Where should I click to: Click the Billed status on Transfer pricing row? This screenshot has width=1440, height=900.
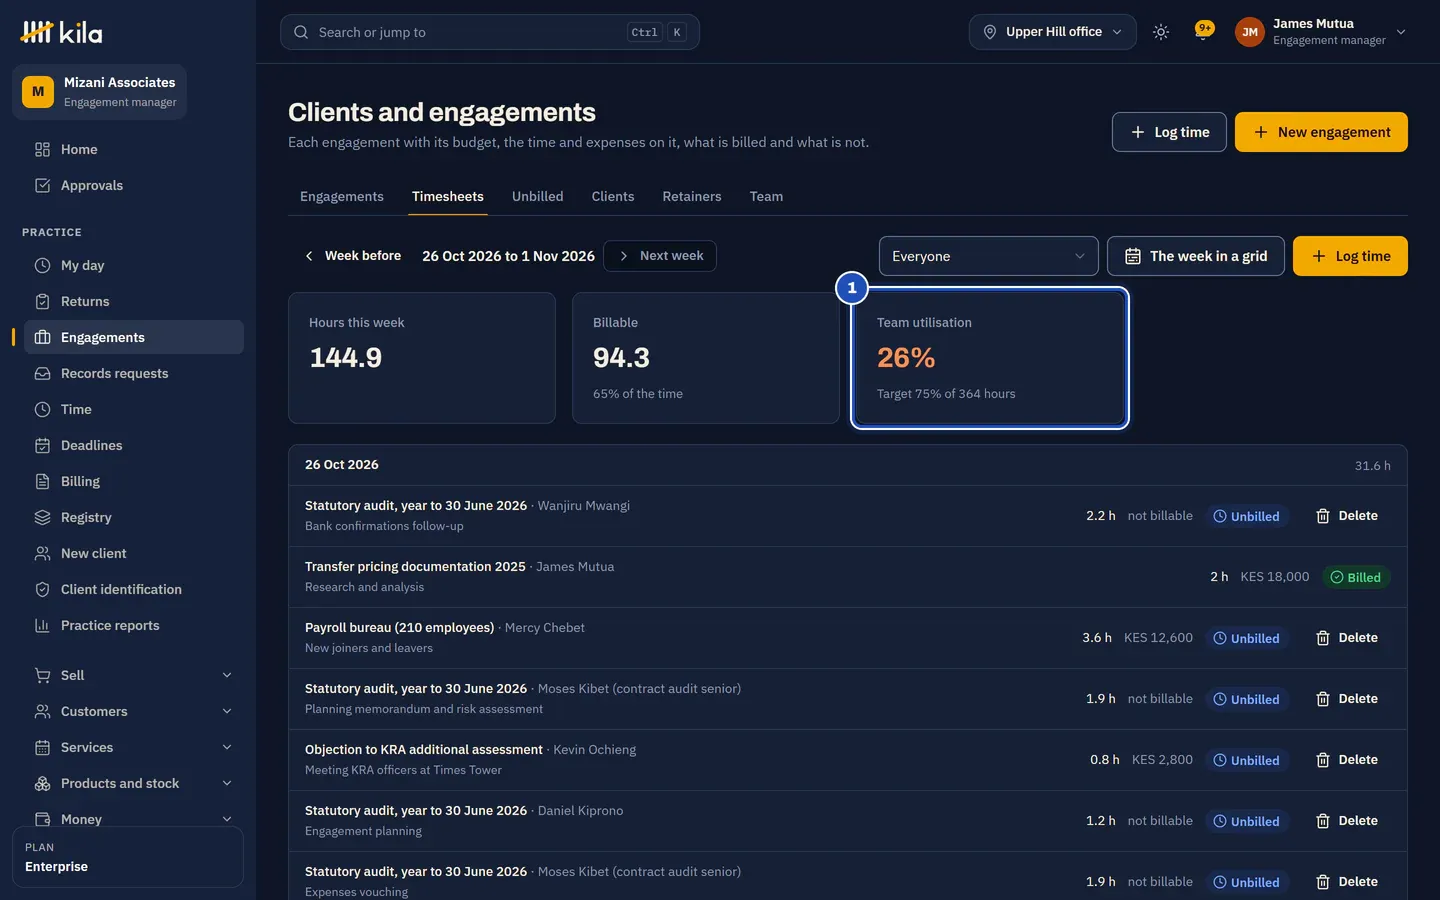(x=1355, y=577)
